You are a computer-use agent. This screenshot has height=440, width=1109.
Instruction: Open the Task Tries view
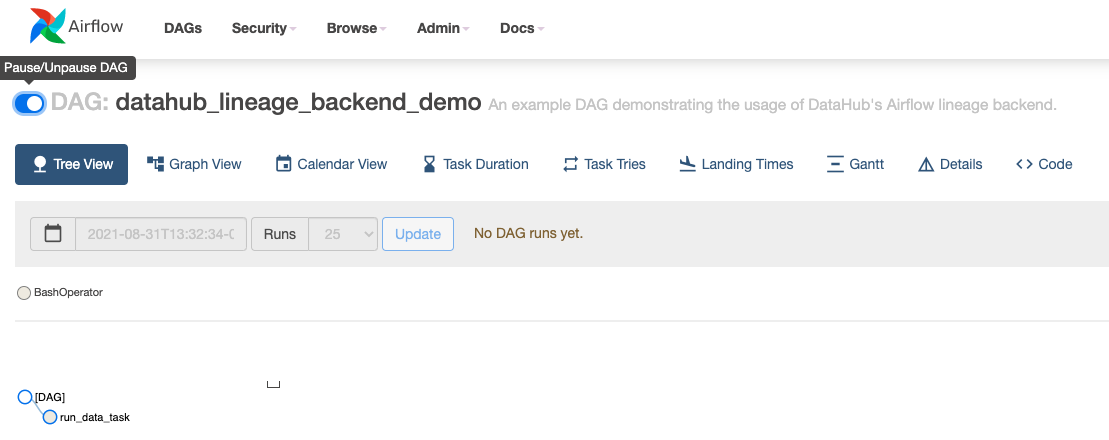click(604, 164)
